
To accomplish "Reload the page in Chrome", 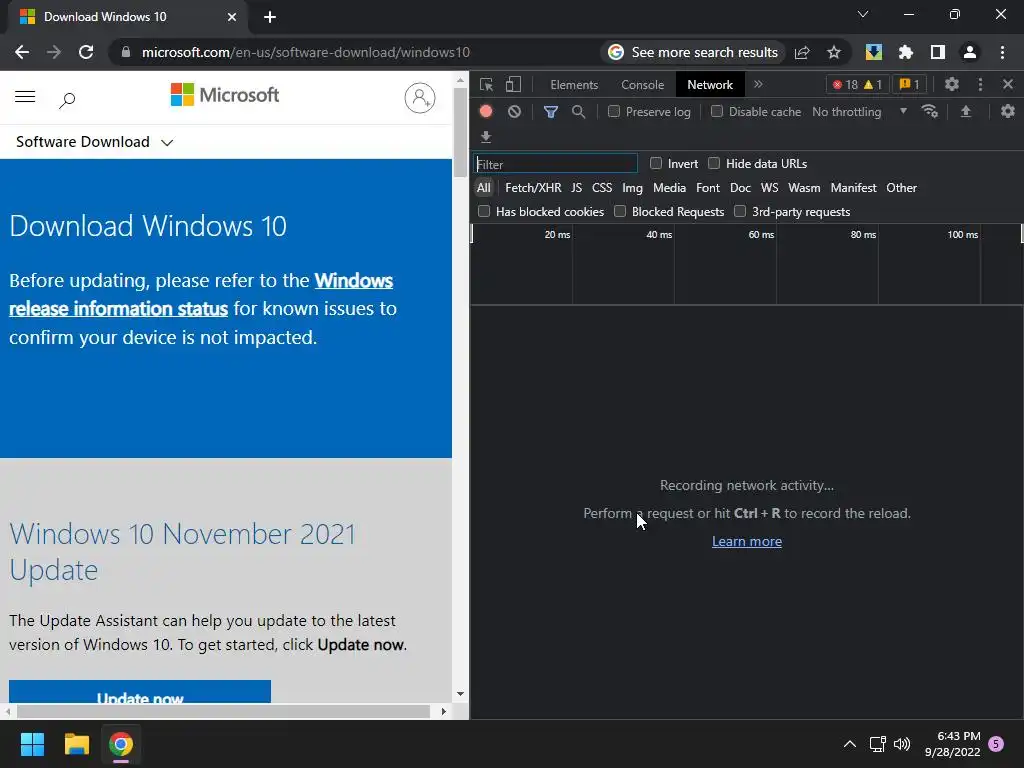I will click(86, 52).
